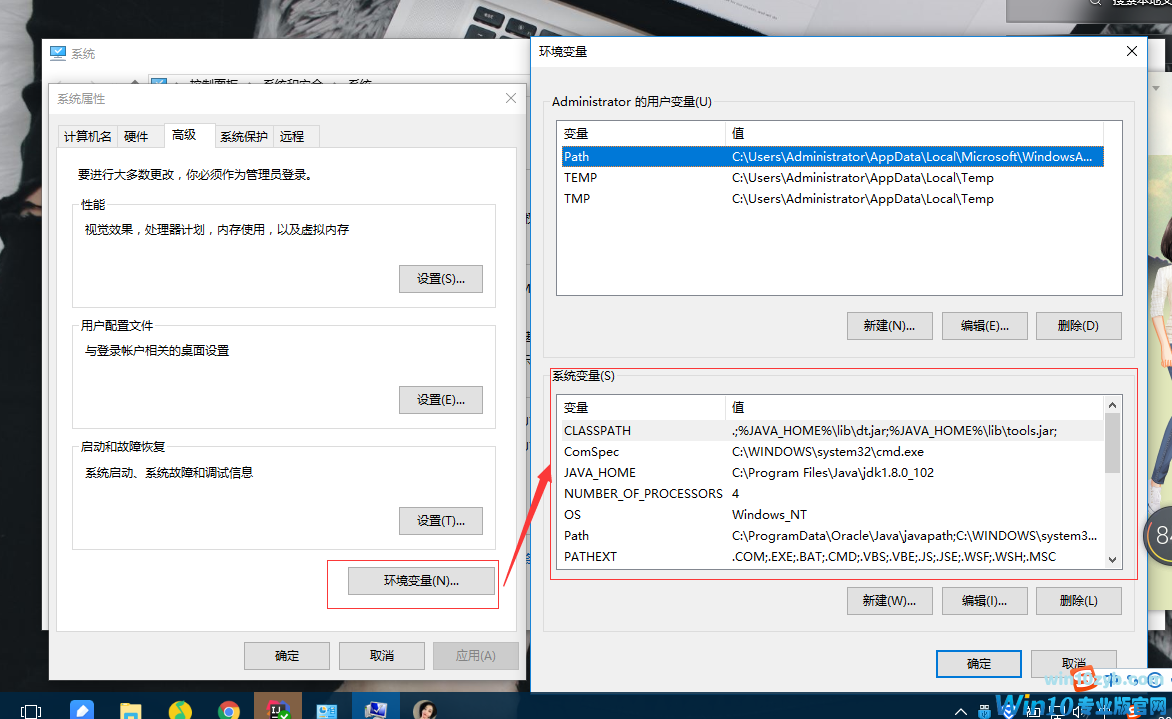Click the volume icon in the system tray
Image resolution: width=1172 pixels, height=719 pixels.
pyautogui.click(x=1076, y=712)
